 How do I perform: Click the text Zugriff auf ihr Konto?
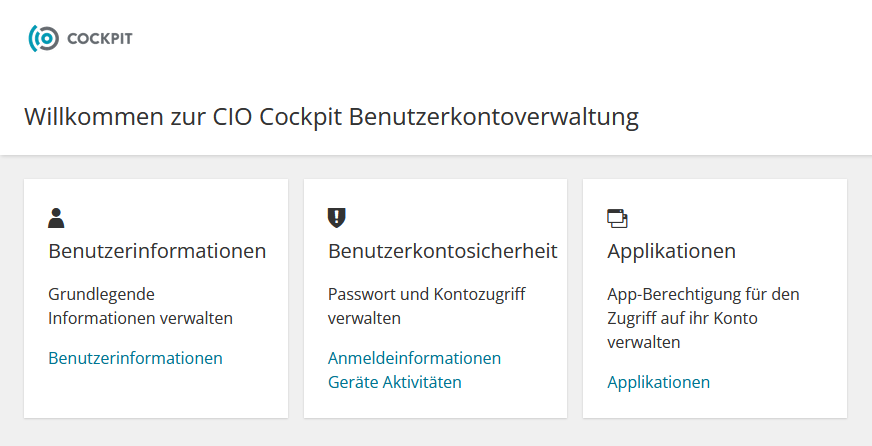click(682, 318)
